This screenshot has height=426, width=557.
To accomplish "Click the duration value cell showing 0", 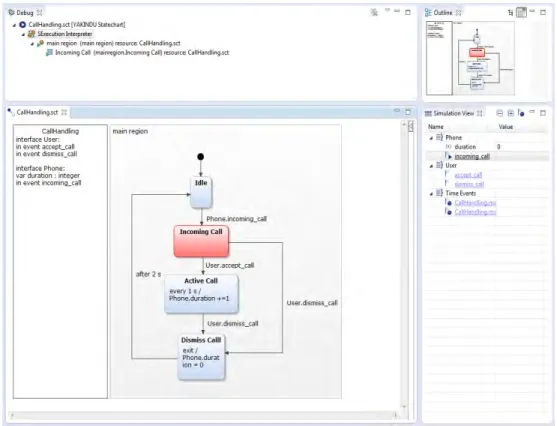I will click(499, 147).
